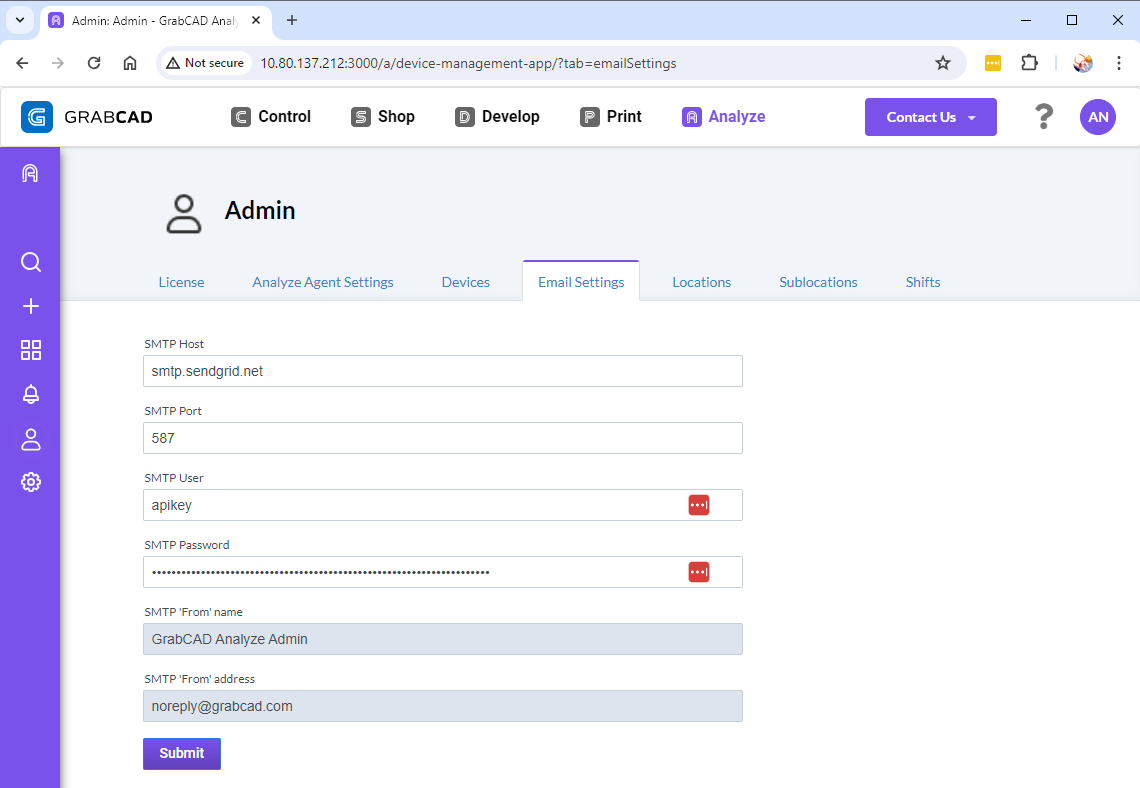Open the browser extensions puzzle icon
This screenshot has width=1140, height=788.
coord(1029,63)
